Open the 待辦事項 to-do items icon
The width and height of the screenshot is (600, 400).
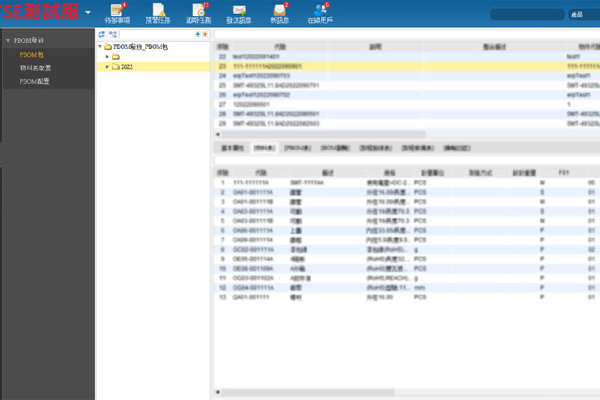pos(117,13)
